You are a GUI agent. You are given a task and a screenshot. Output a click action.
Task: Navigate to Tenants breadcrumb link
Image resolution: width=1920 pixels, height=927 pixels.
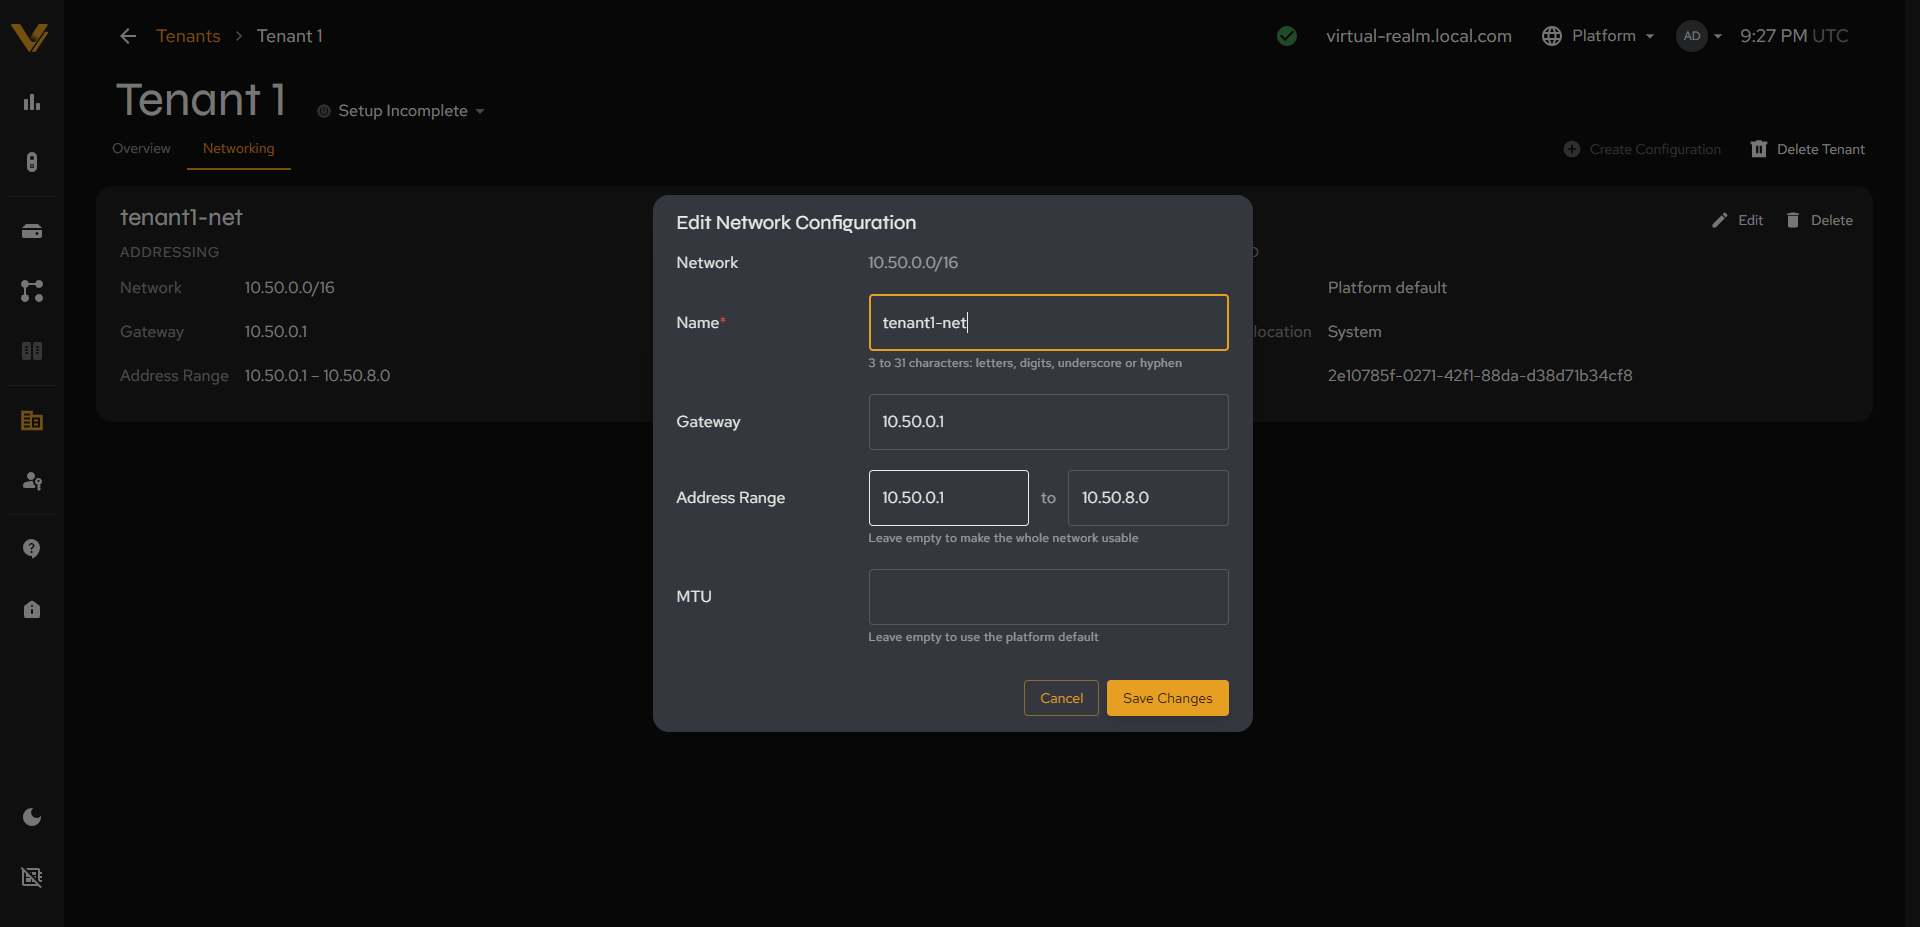(188, 36)
